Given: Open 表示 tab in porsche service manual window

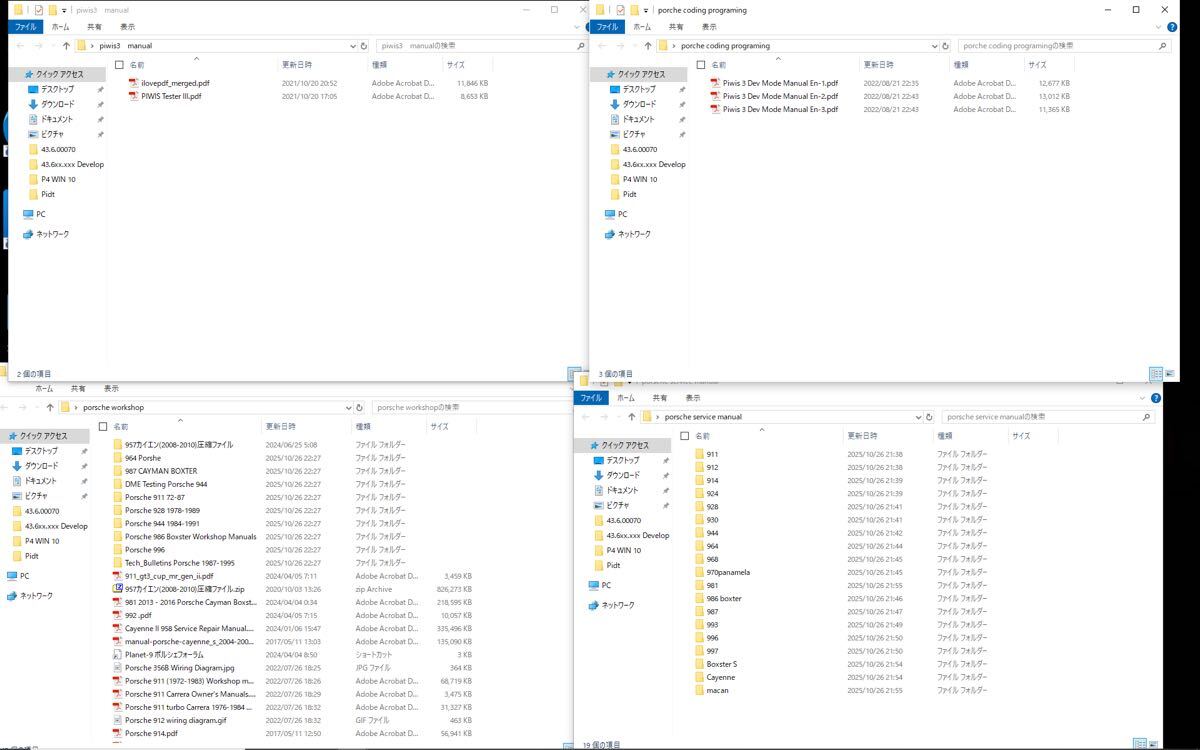Looking at the screenshot, I should pyautogui.click(x=693, y=397).
